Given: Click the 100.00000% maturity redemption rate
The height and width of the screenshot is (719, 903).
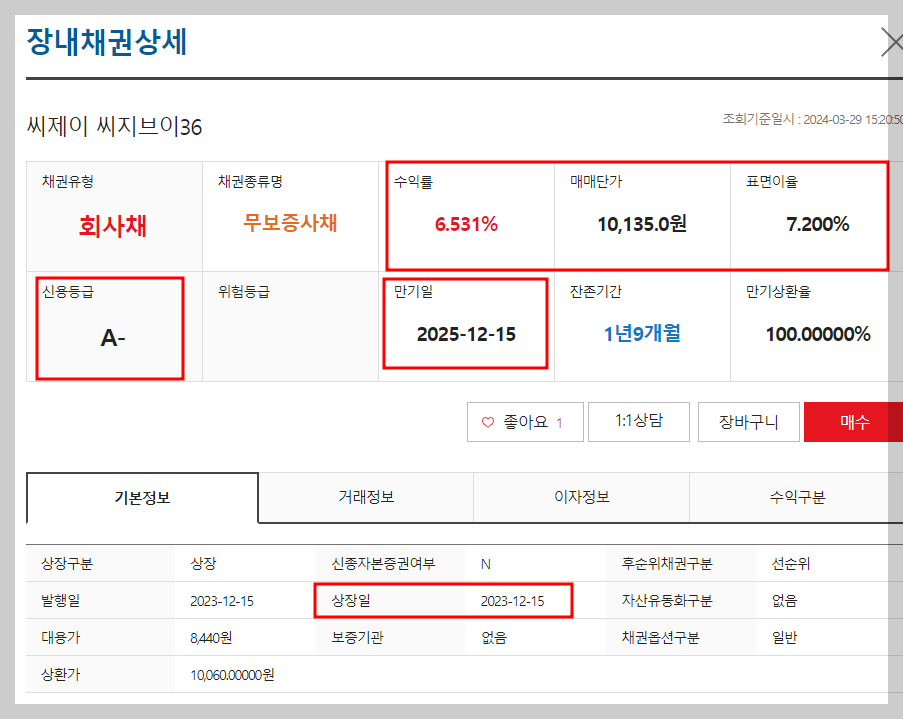Looking at the screenshot, I should coord(818,334).
